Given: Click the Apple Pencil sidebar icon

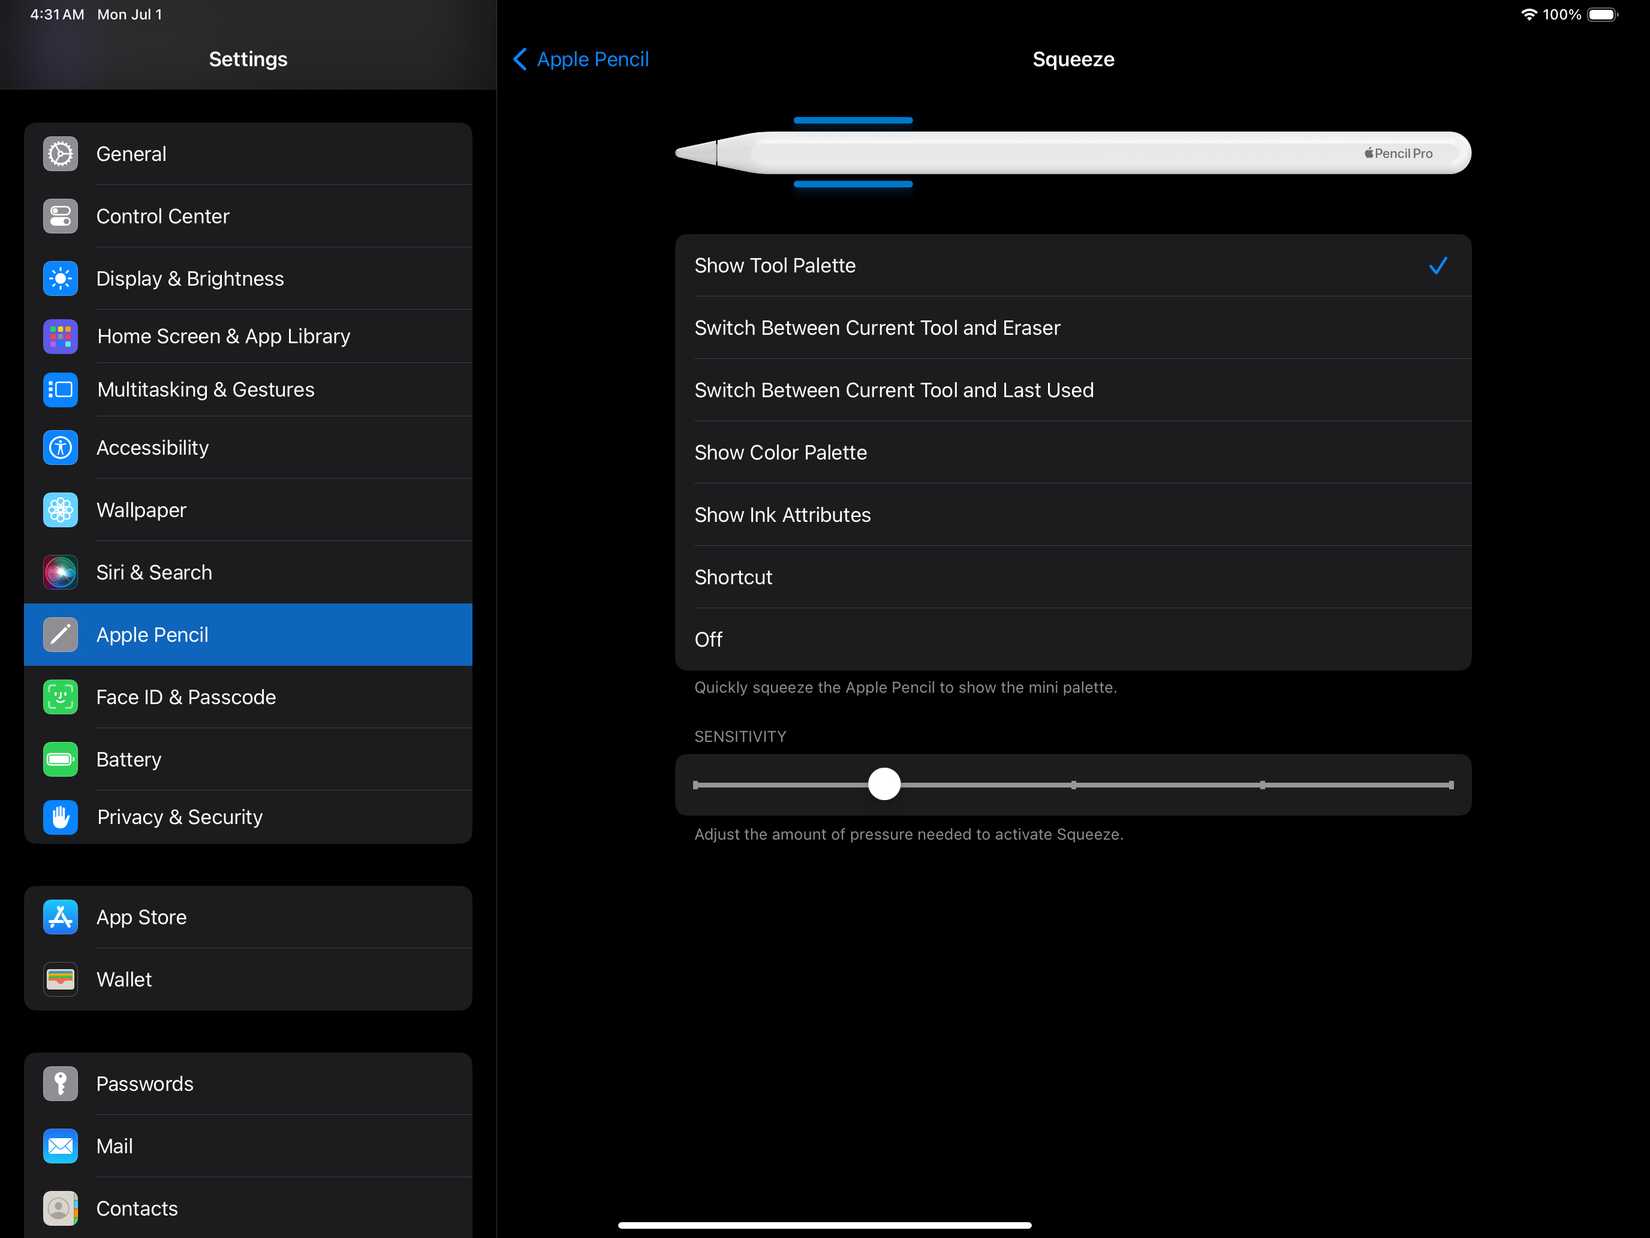Looking at the screenshot, I should [x=61, y=635].
